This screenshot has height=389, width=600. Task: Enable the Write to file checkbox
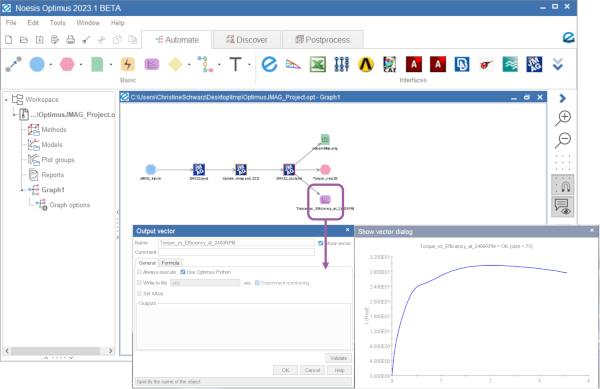pyautogui.click(x=139, y=283)
